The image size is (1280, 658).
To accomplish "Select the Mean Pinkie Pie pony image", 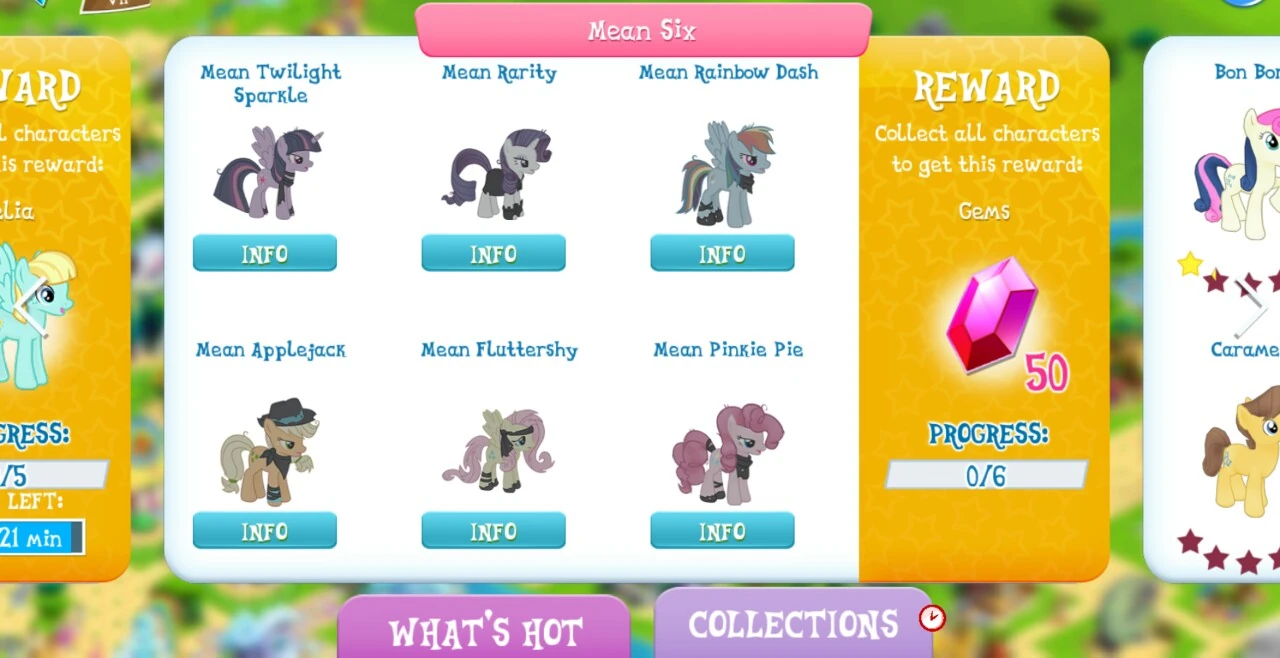I will pyautogui.click(x=727, y=452).
